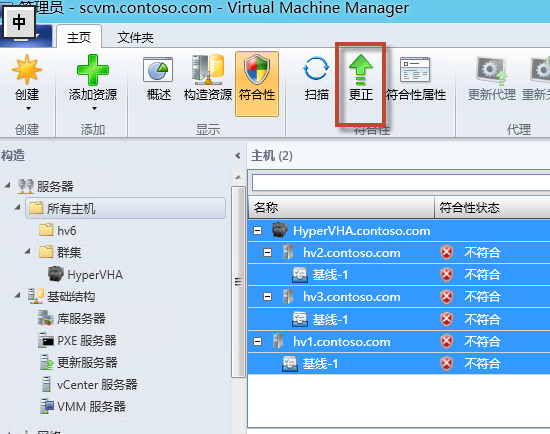Image resolution: width=550 pixels, height=434 pixels.
Task: Collapse the 服务器 tree node
Action: click(x=7, y=185)
